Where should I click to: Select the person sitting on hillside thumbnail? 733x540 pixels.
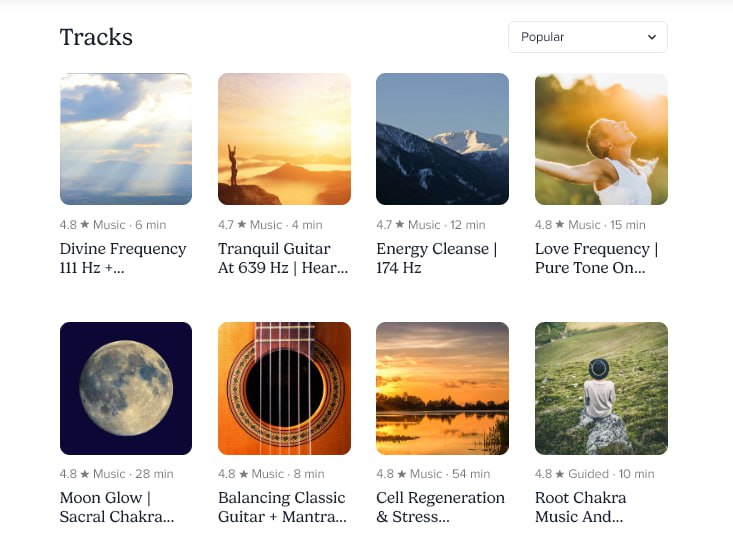(x=601, y=388)
